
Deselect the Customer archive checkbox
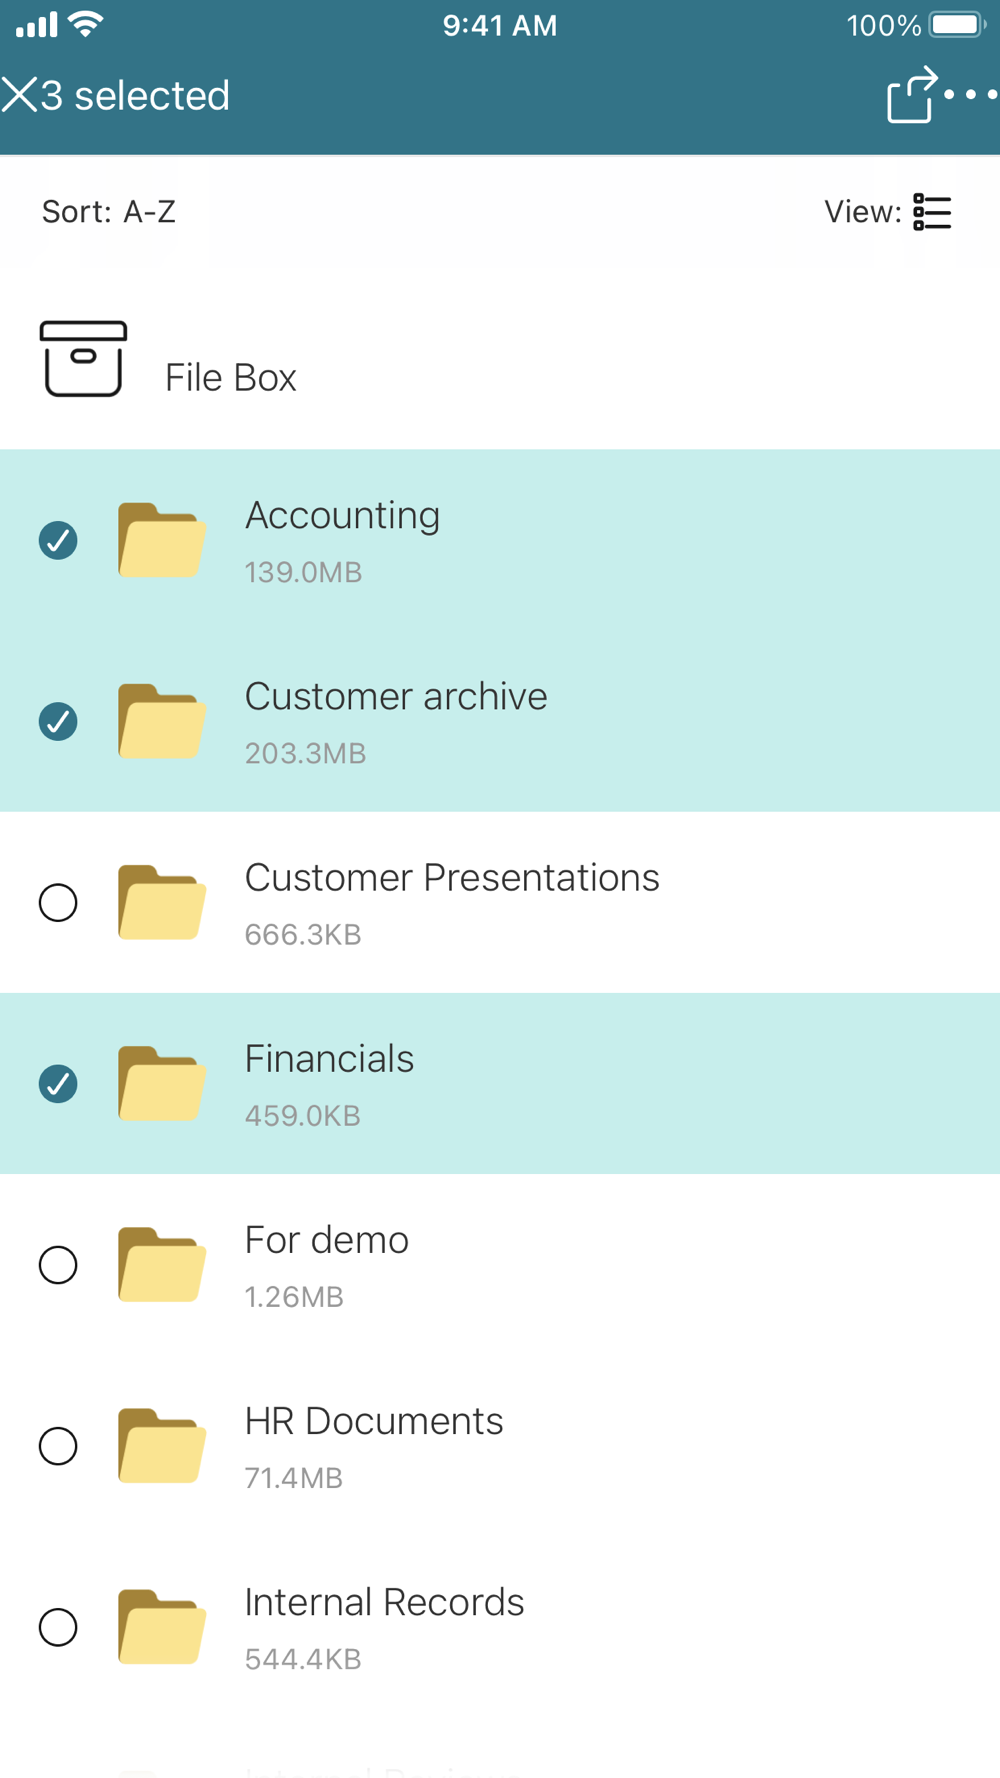(x=58, y=721)
